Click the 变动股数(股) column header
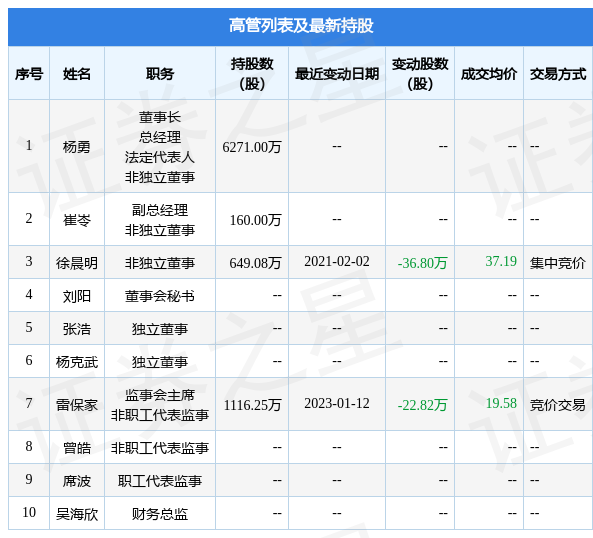593x538 pixels. click(420, 74)
